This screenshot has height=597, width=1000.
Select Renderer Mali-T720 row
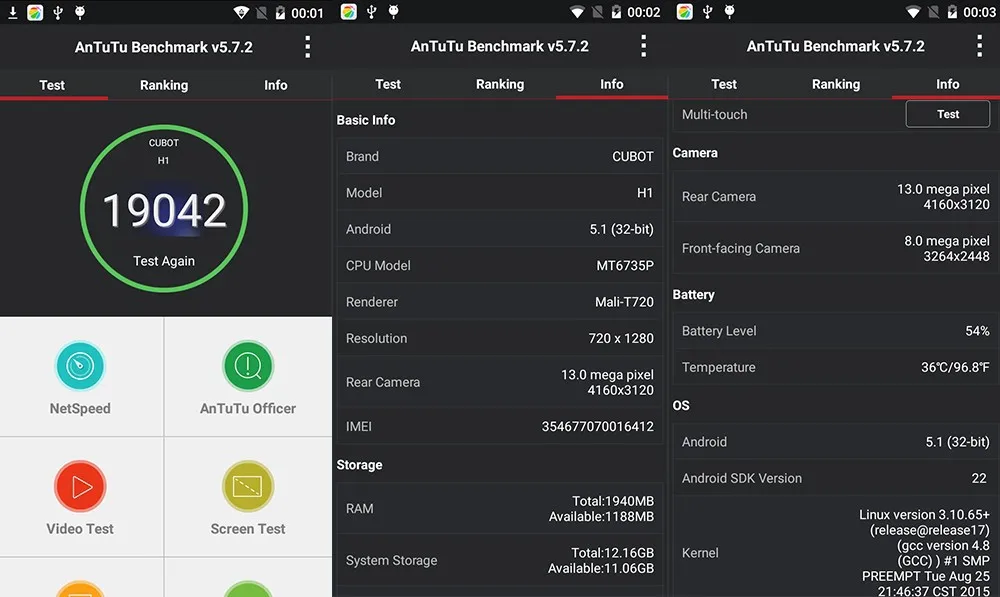pyautogui.click(x=500, y=302)
